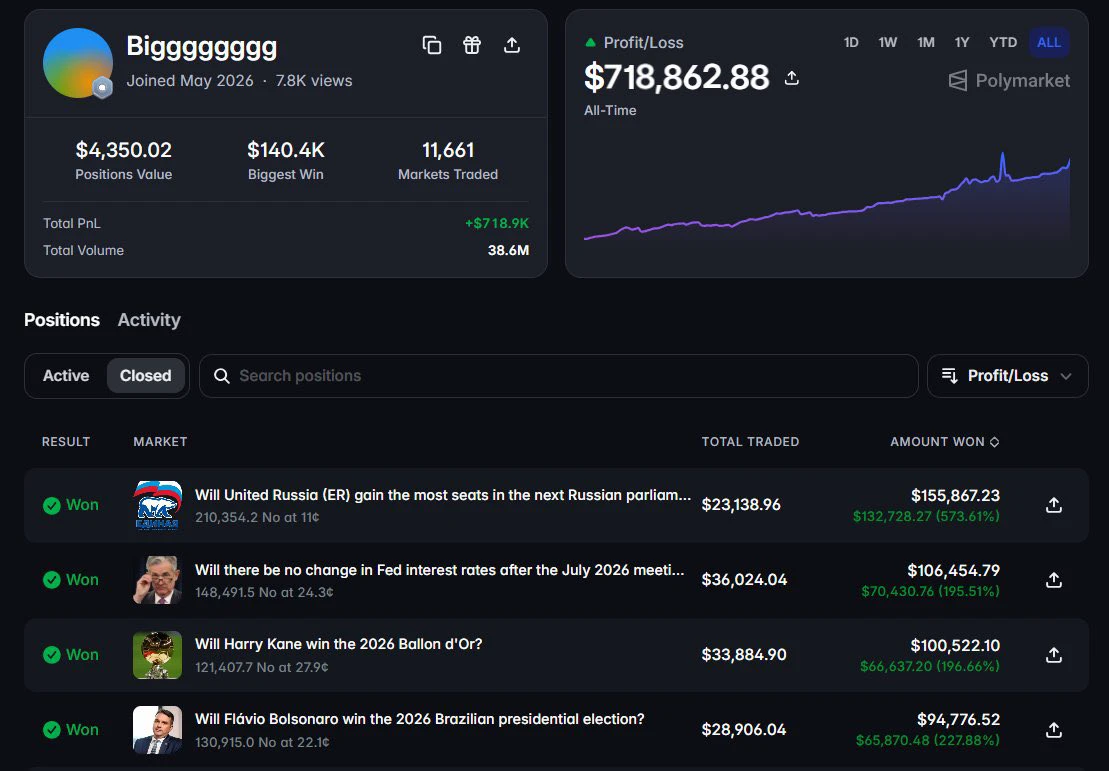The height and width of the screenshot is (771, 1109).
Task: Share the United Russia position result
Action: pyautogui.click(x=1054, y=505)
